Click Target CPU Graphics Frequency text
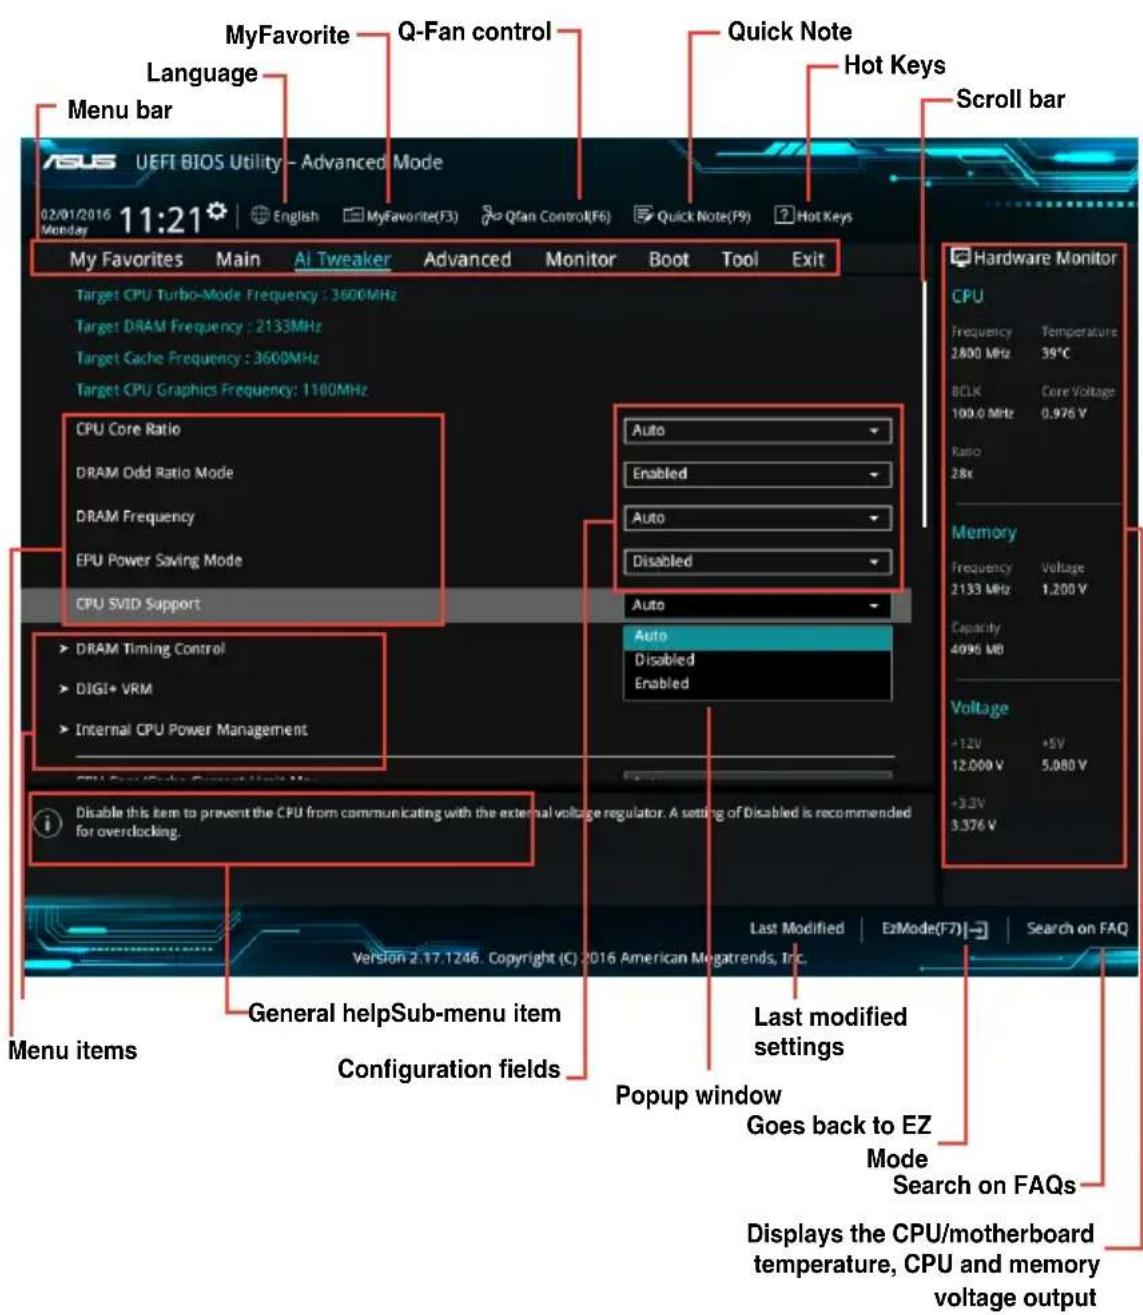The height and width of the screenshot is (1315, 1143). coord(222,390)
